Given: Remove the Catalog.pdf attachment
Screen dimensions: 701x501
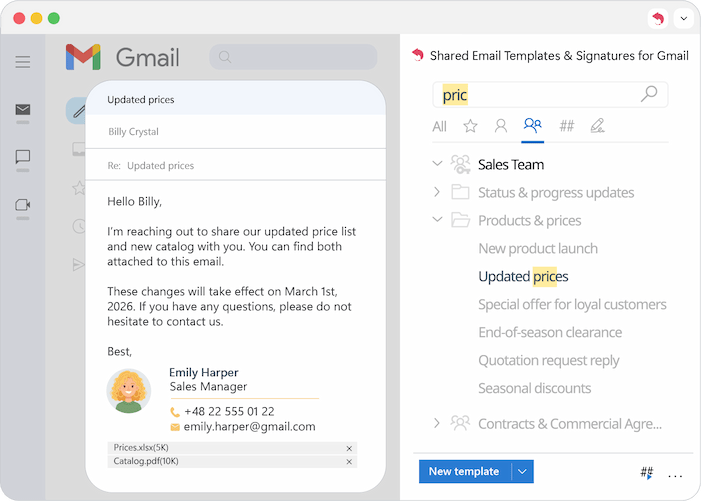Looking at the screenshot, I should coord(349,462).
